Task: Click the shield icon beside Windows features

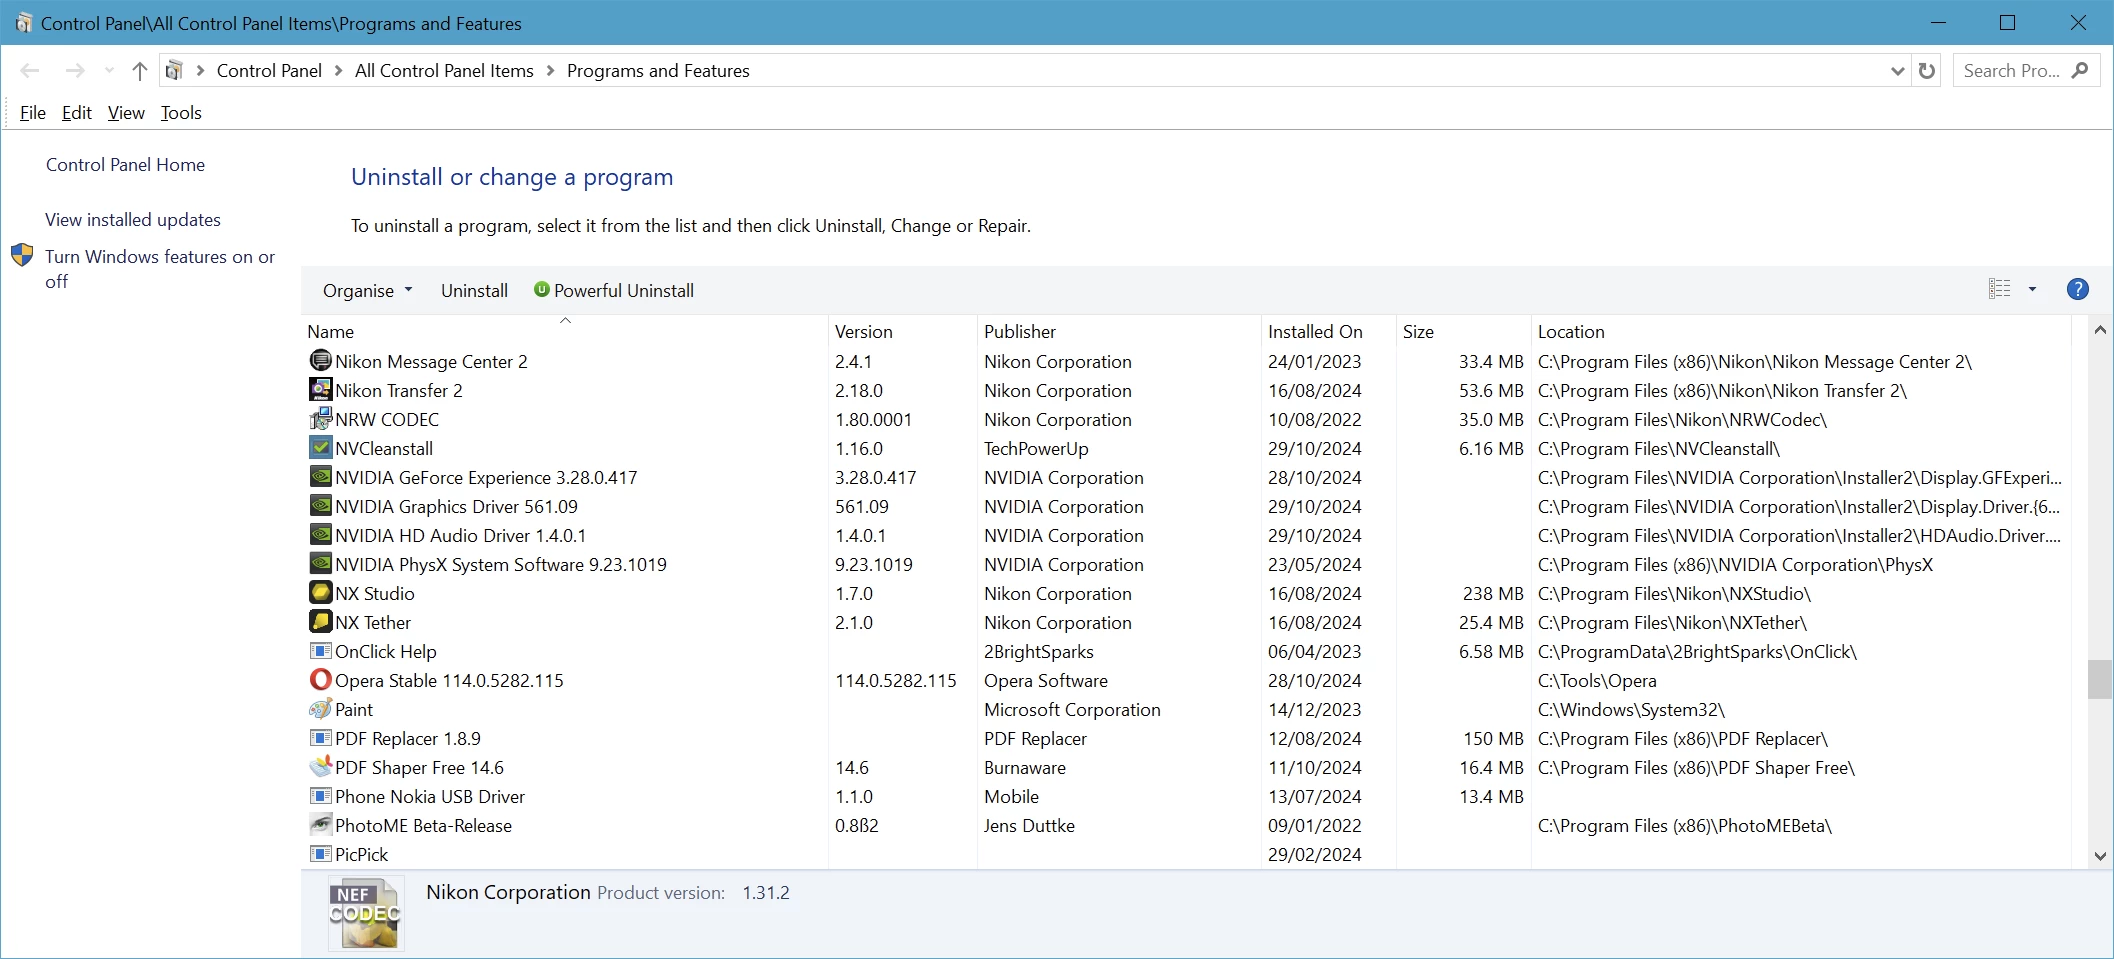Action: point(22,256)
